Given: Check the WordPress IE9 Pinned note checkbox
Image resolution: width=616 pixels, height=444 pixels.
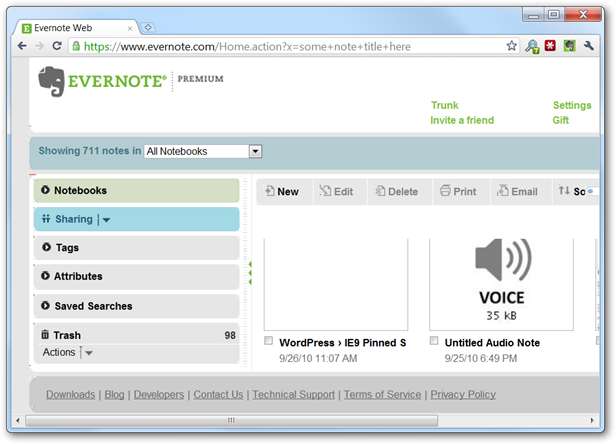Looking at the screenshot, I should [x=269, y=341].
